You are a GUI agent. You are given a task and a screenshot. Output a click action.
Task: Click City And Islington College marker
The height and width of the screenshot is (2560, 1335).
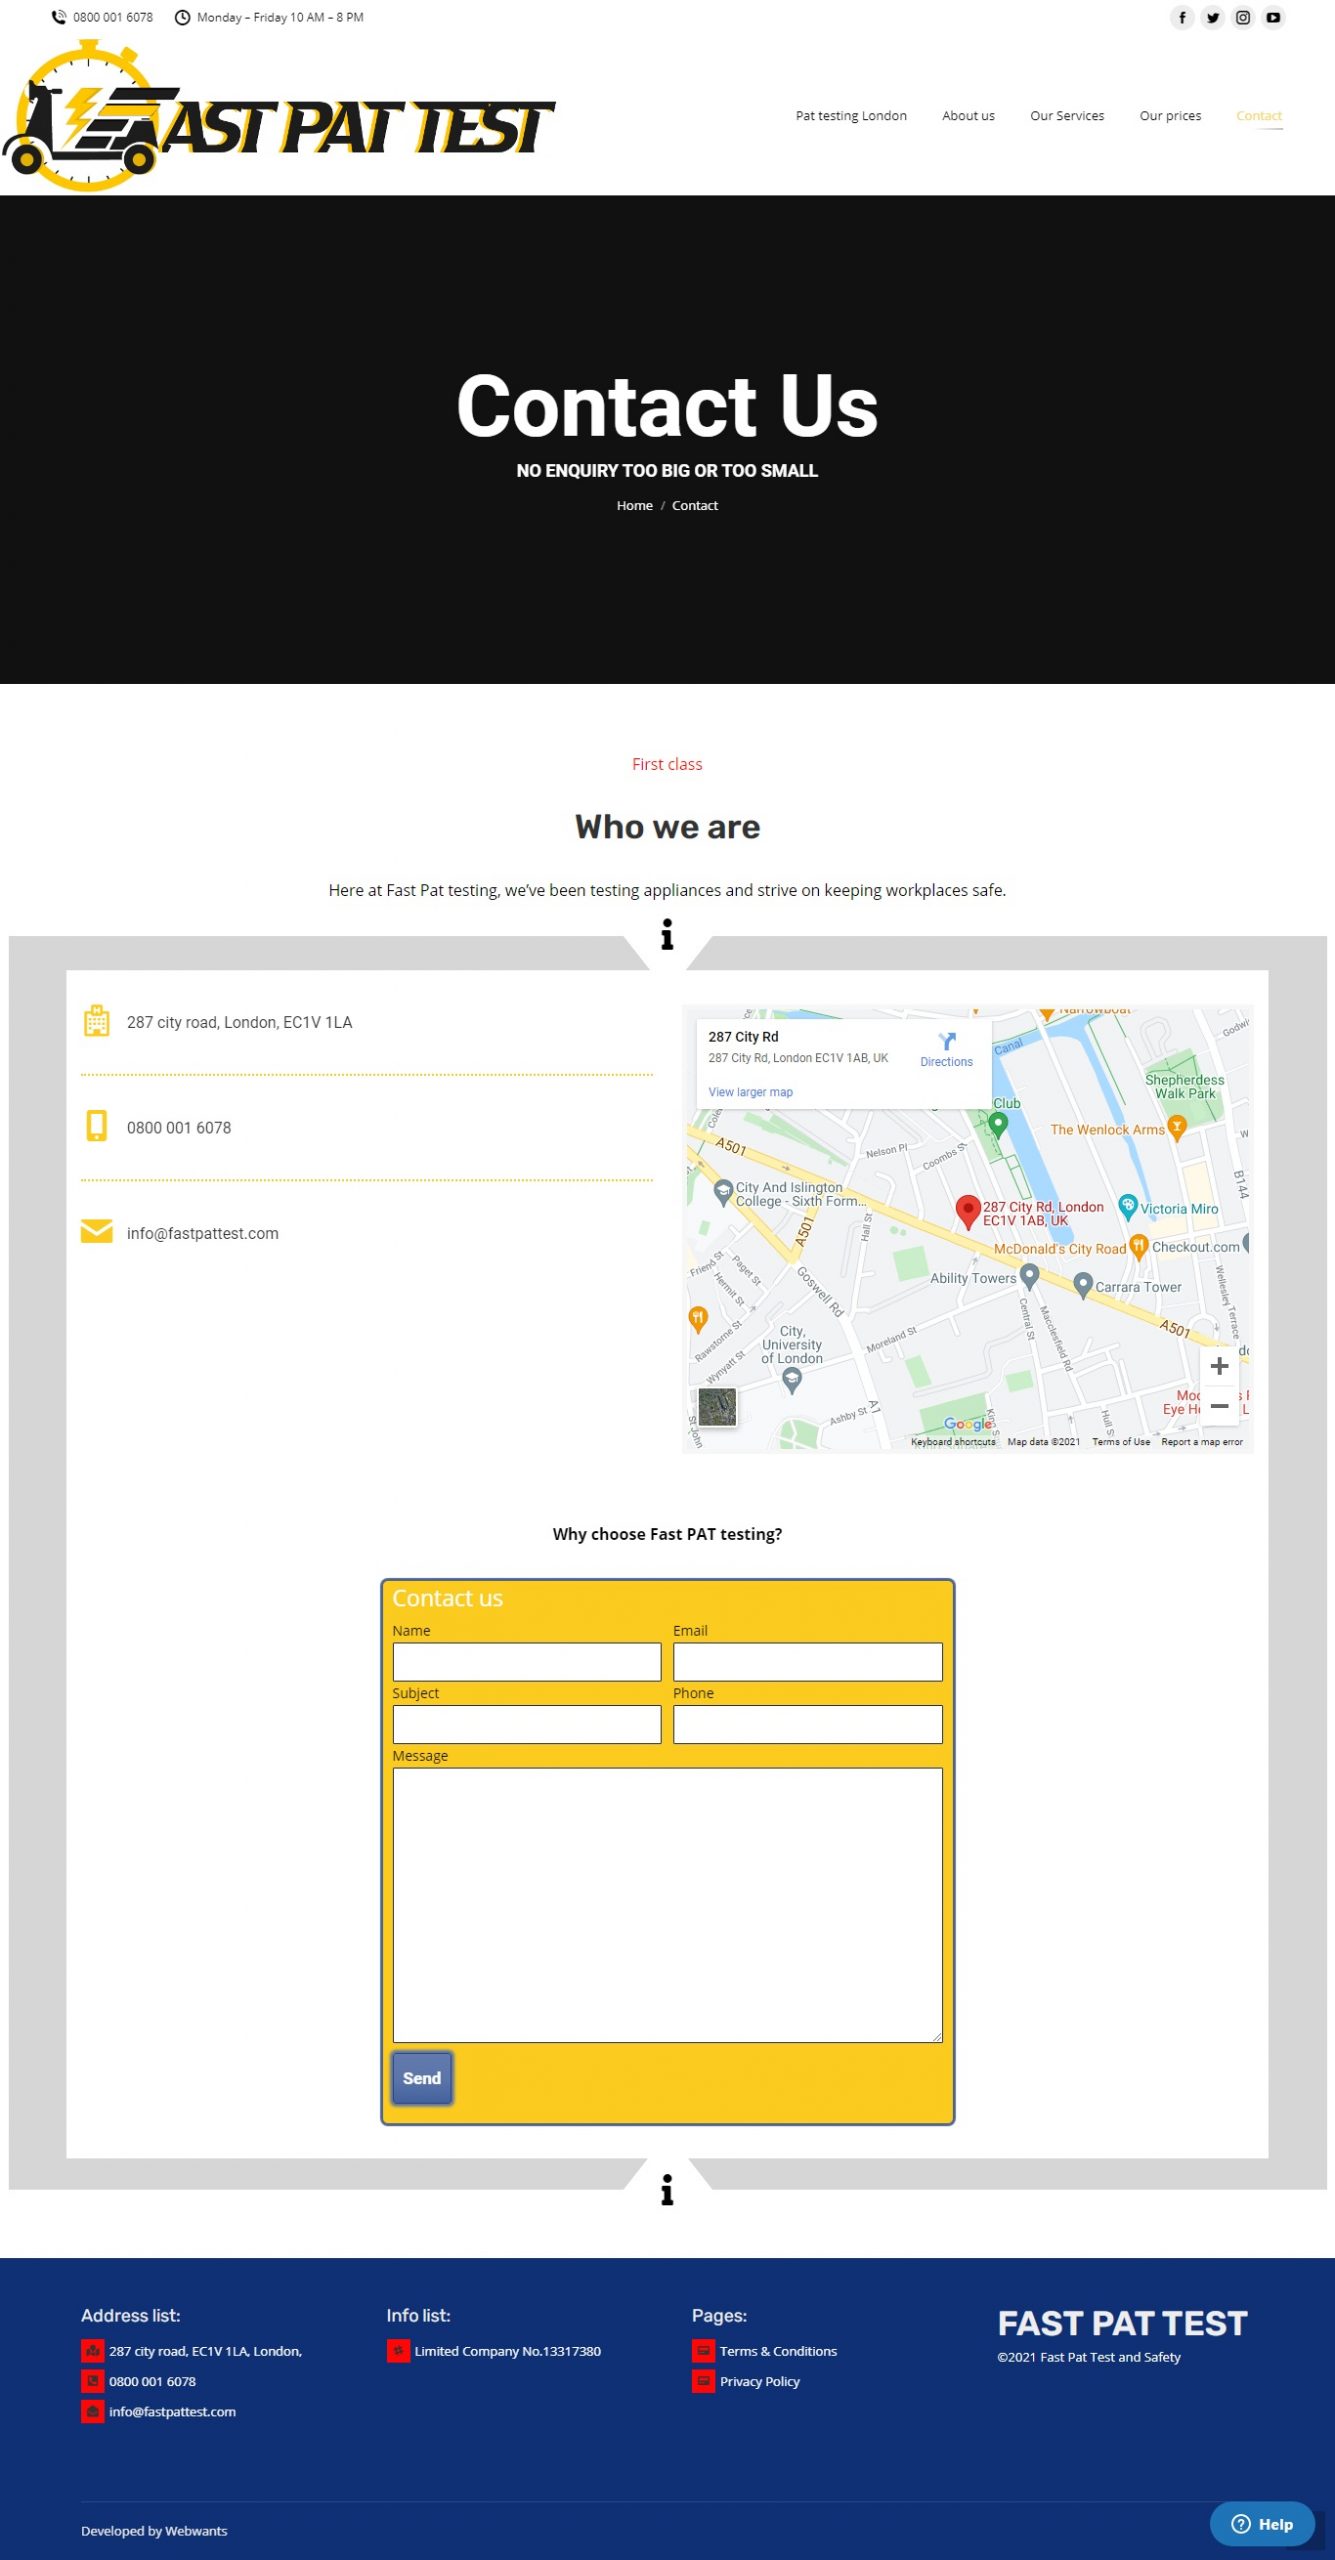(723, 1192)
